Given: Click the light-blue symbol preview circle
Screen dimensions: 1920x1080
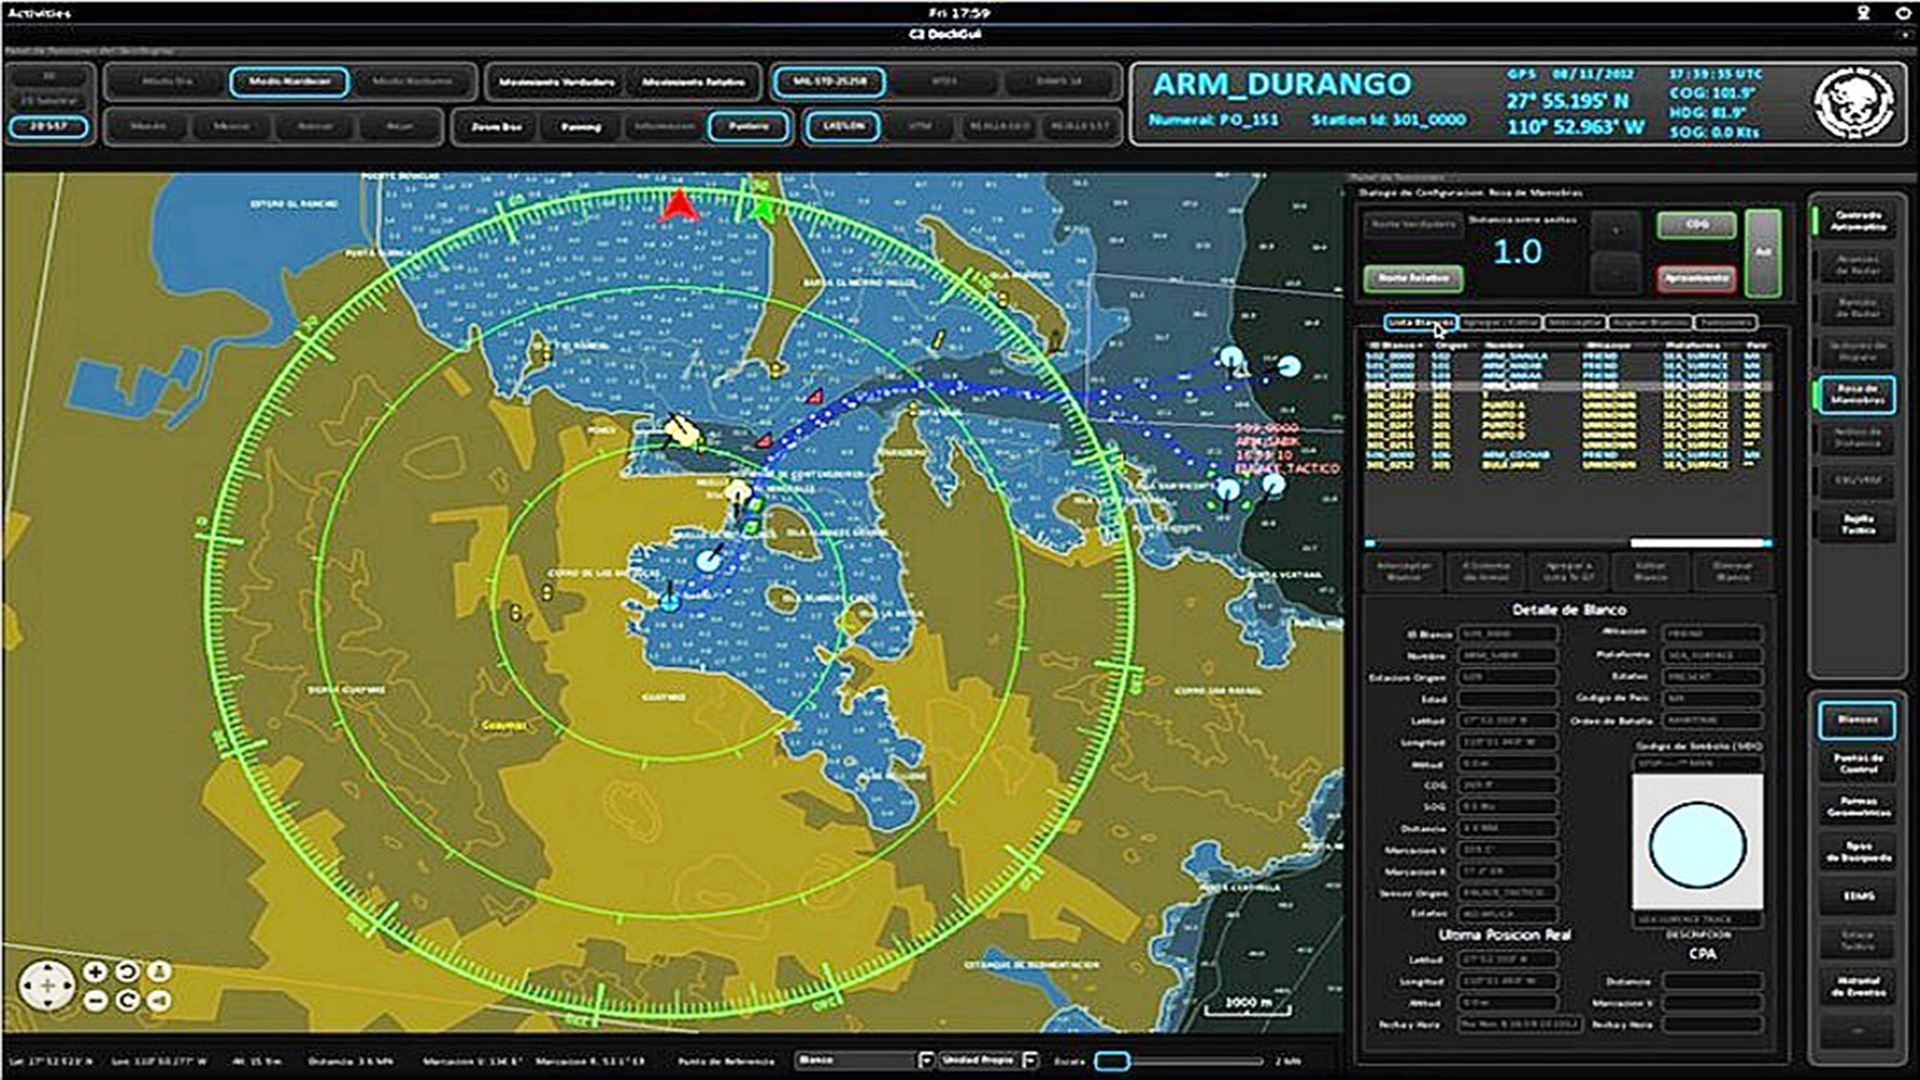Looking at the screenshot, I should [1697, 845].
